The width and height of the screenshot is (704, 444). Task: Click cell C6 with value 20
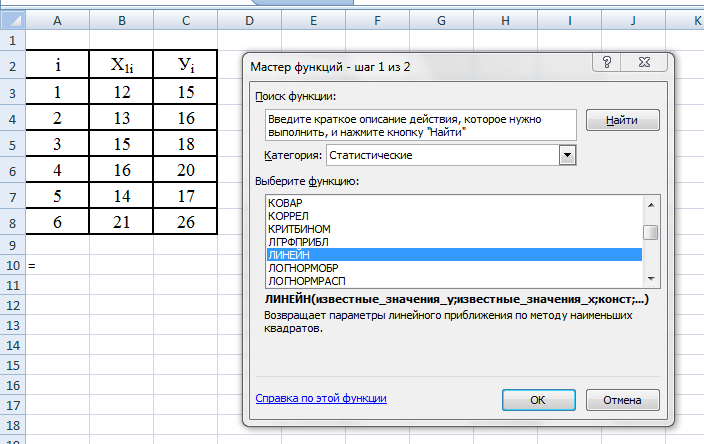pos(186,170)
